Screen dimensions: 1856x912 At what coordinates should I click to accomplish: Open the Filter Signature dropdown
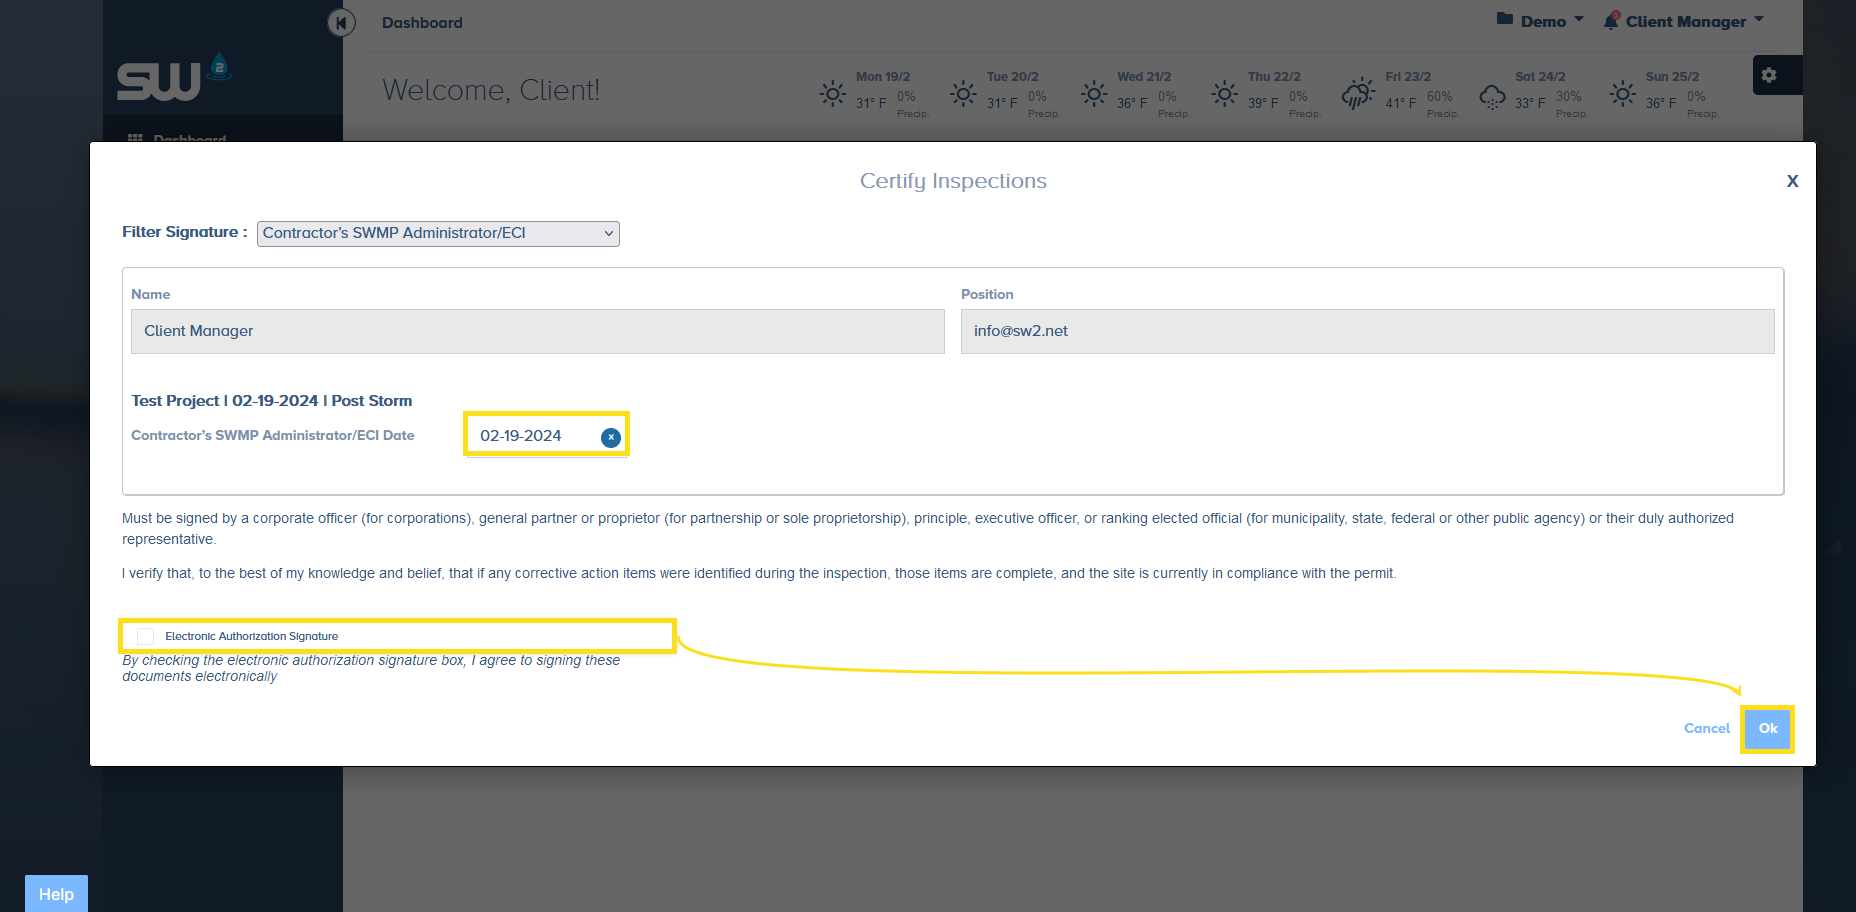pyautogui.click(x=438, y=233)
